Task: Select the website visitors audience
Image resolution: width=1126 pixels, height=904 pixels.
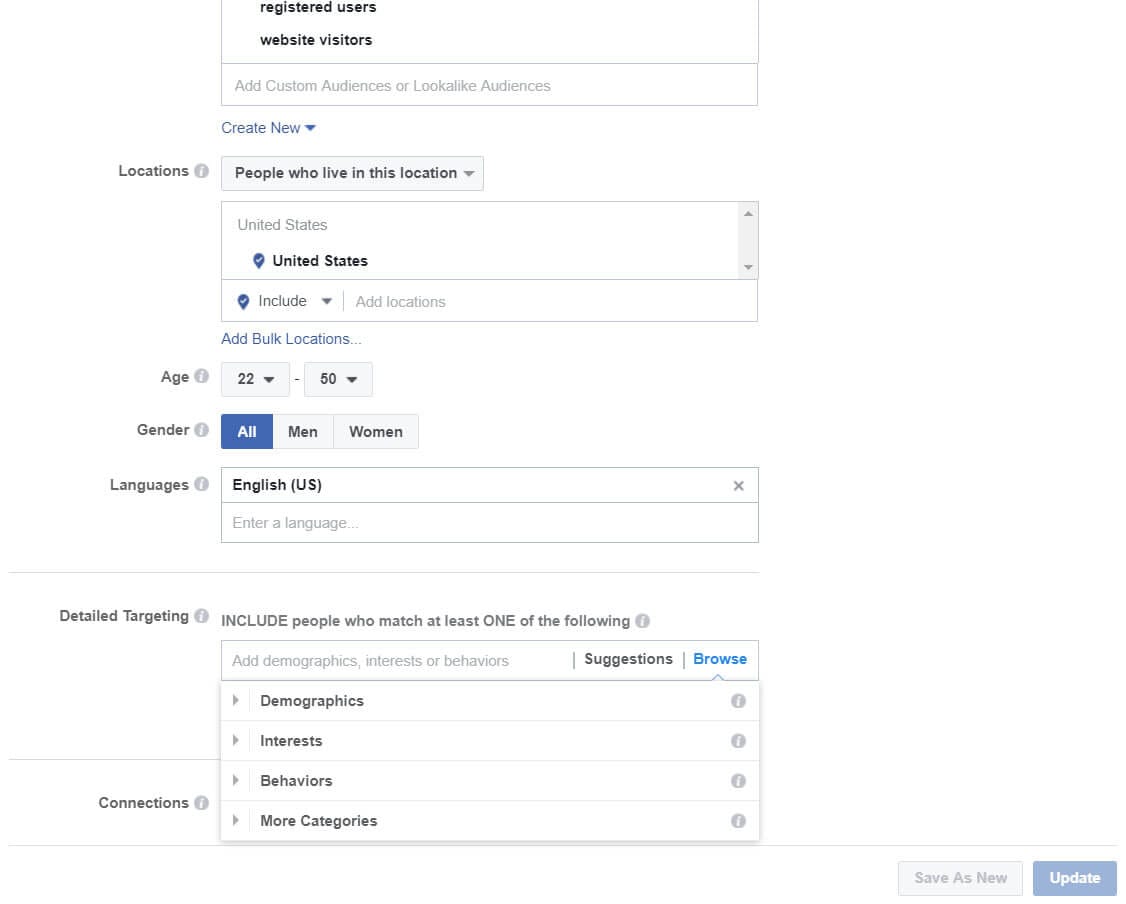Action: click(x=316, y=40)
